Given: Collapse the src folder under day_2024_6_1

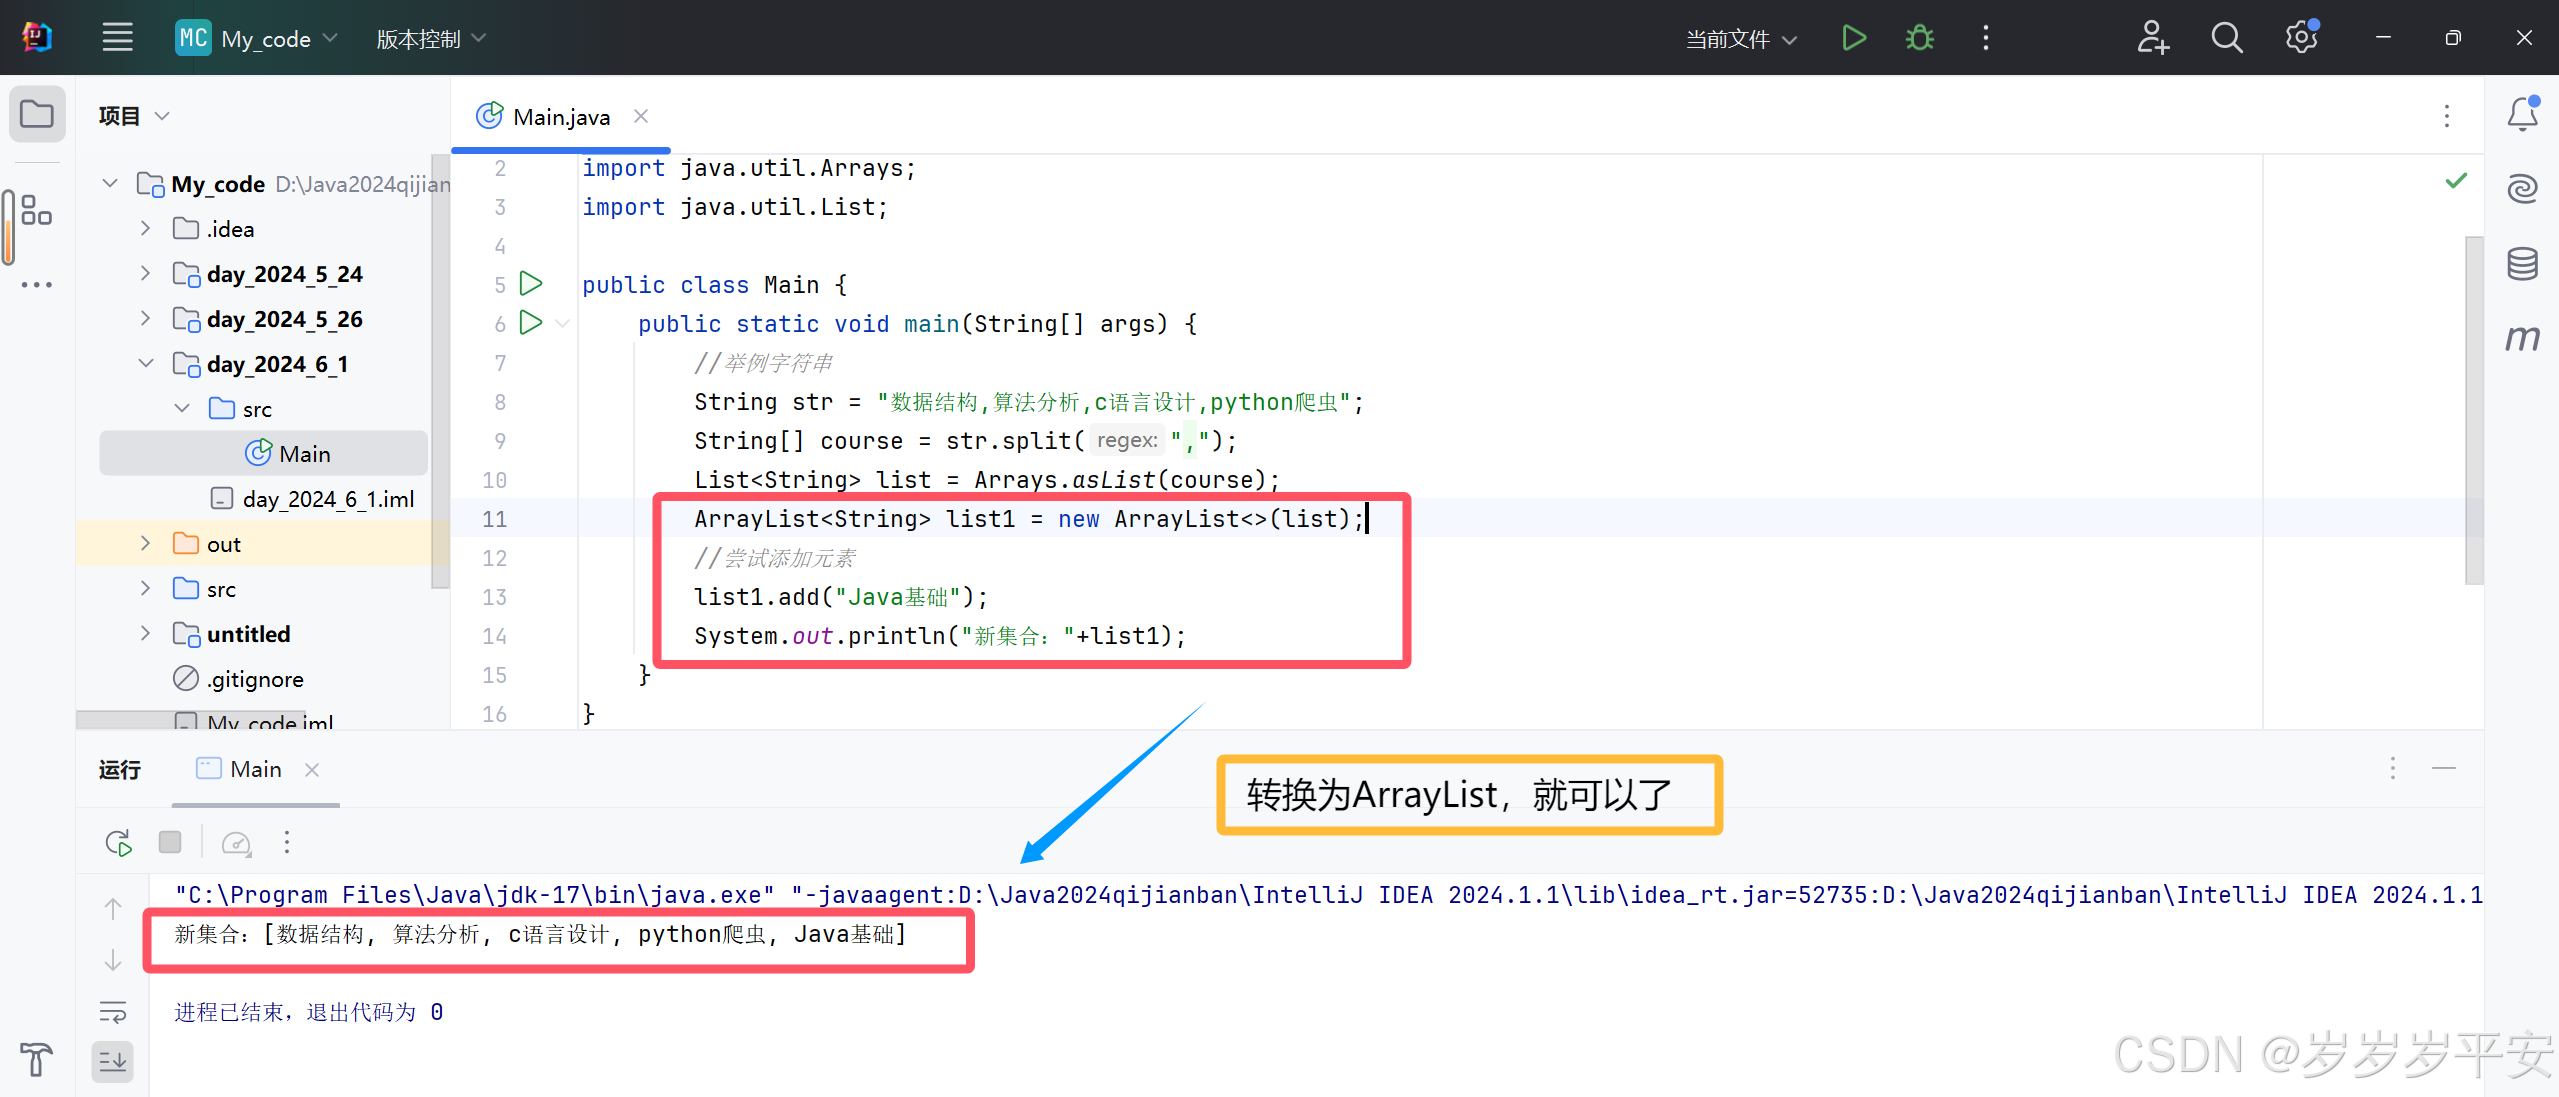Looking at the screenshot, I should tap(182, 408).
